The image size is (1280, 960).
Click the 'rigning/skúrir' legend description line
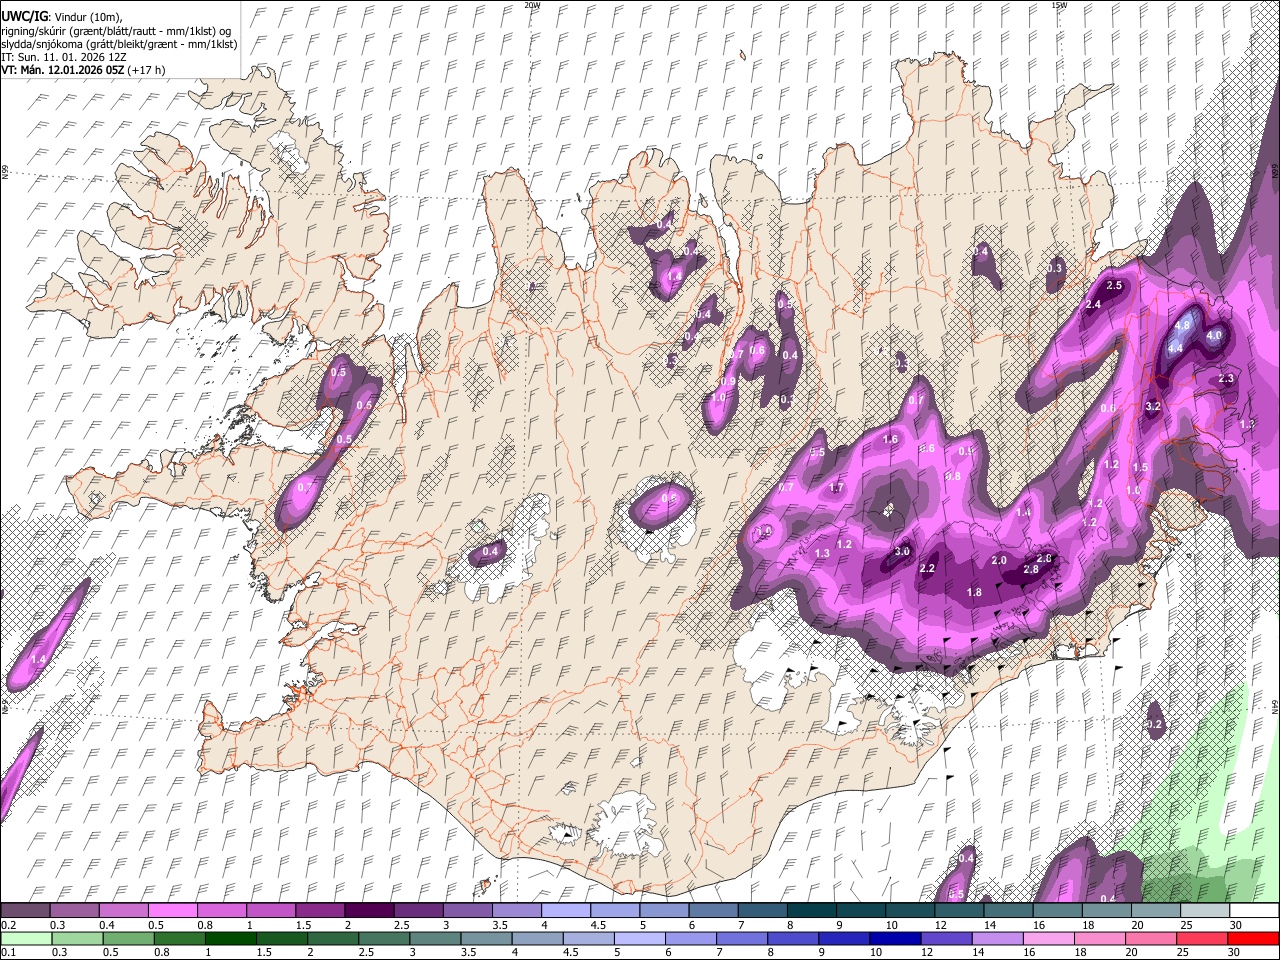[116, 30]
